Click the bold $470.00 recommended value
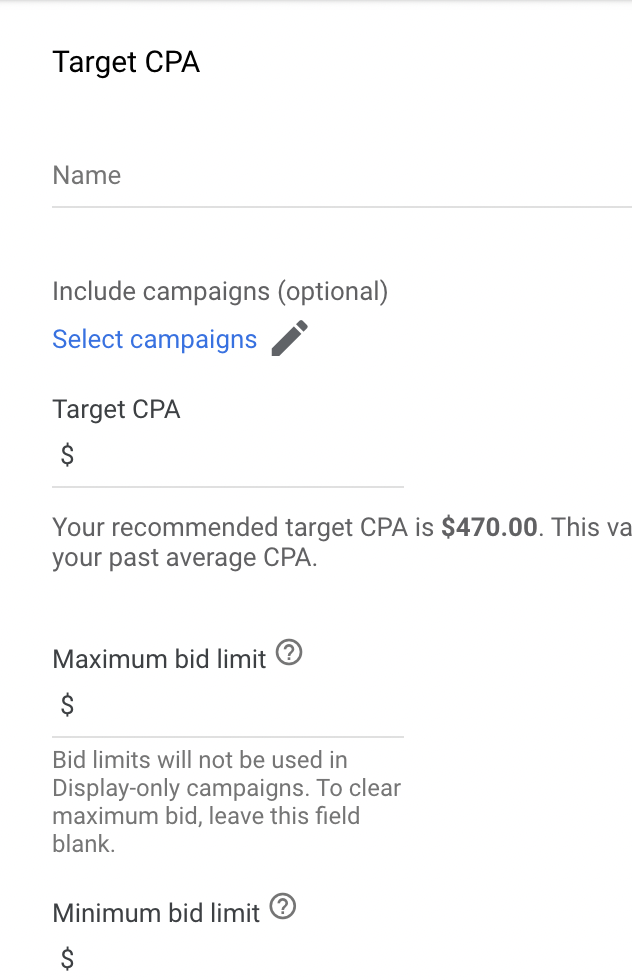 coord(489,527)
